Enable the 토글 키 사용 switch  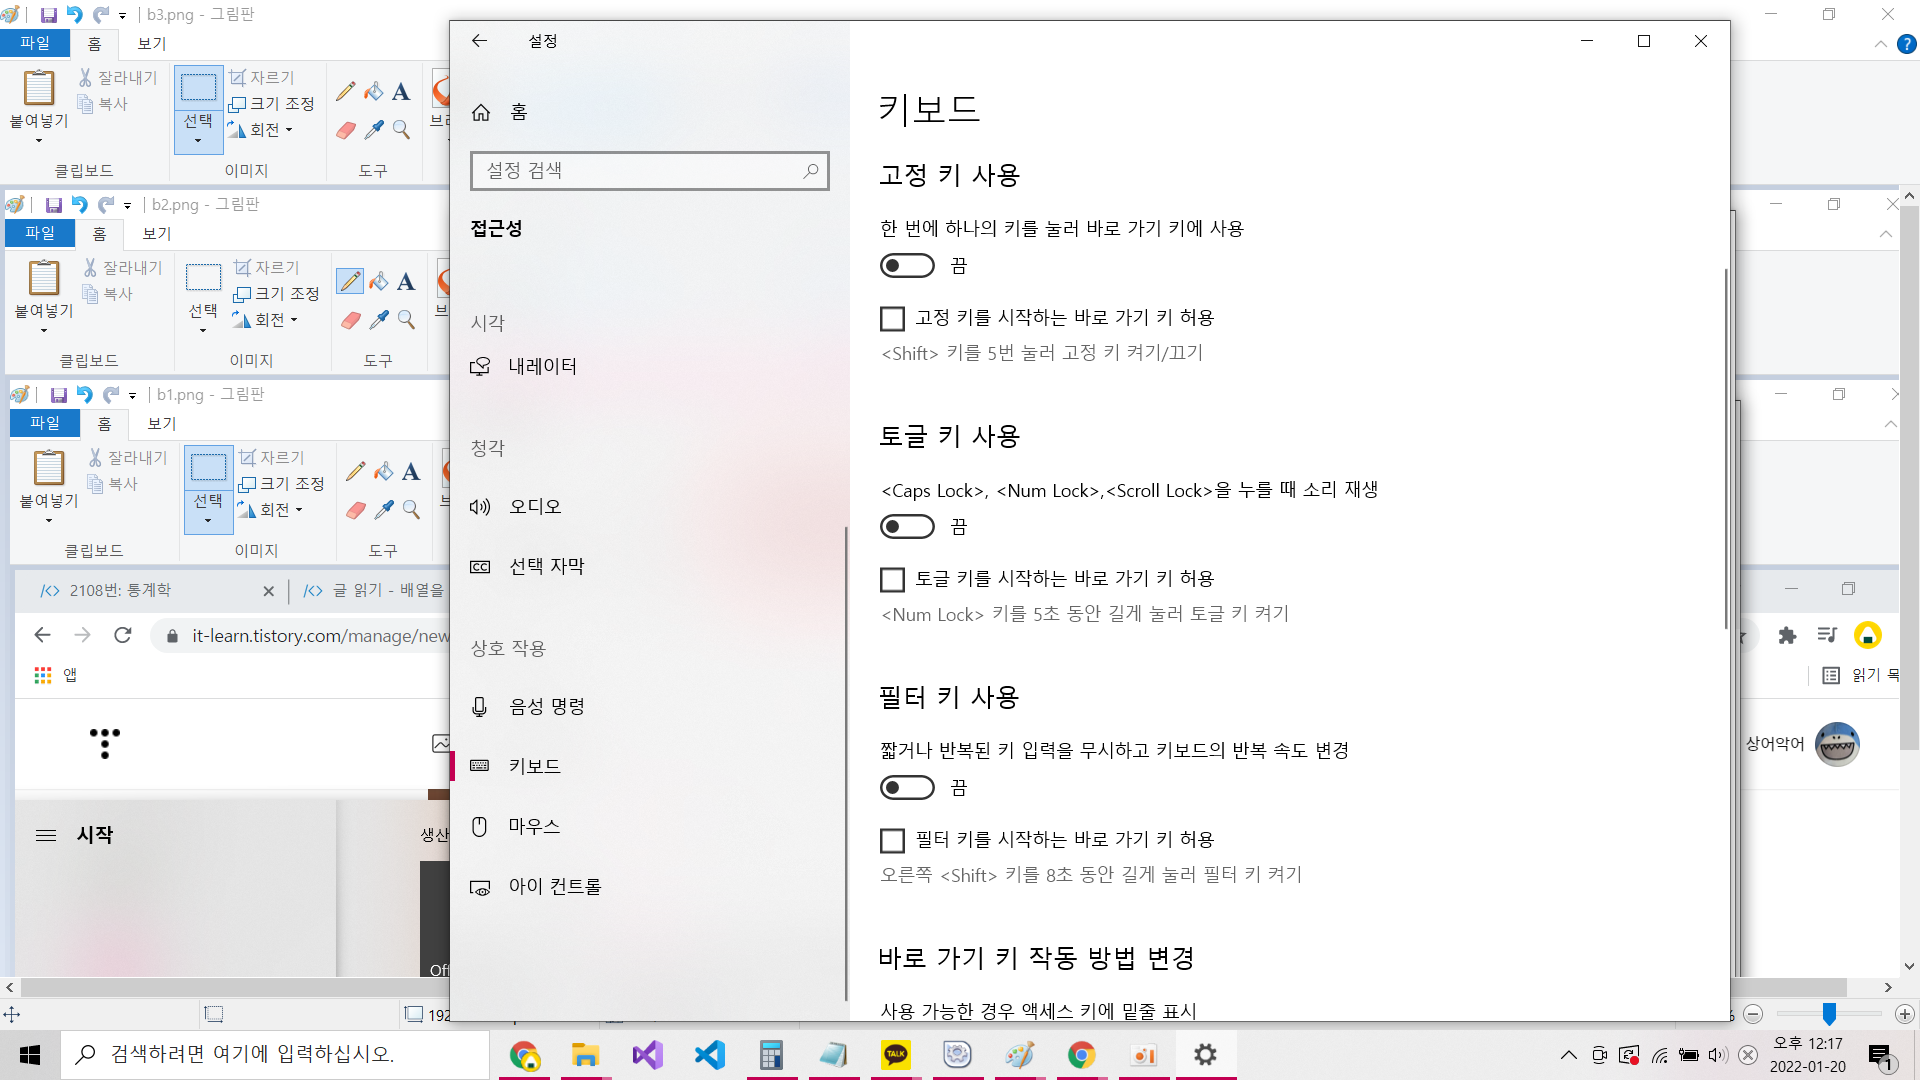coord(907,527)
